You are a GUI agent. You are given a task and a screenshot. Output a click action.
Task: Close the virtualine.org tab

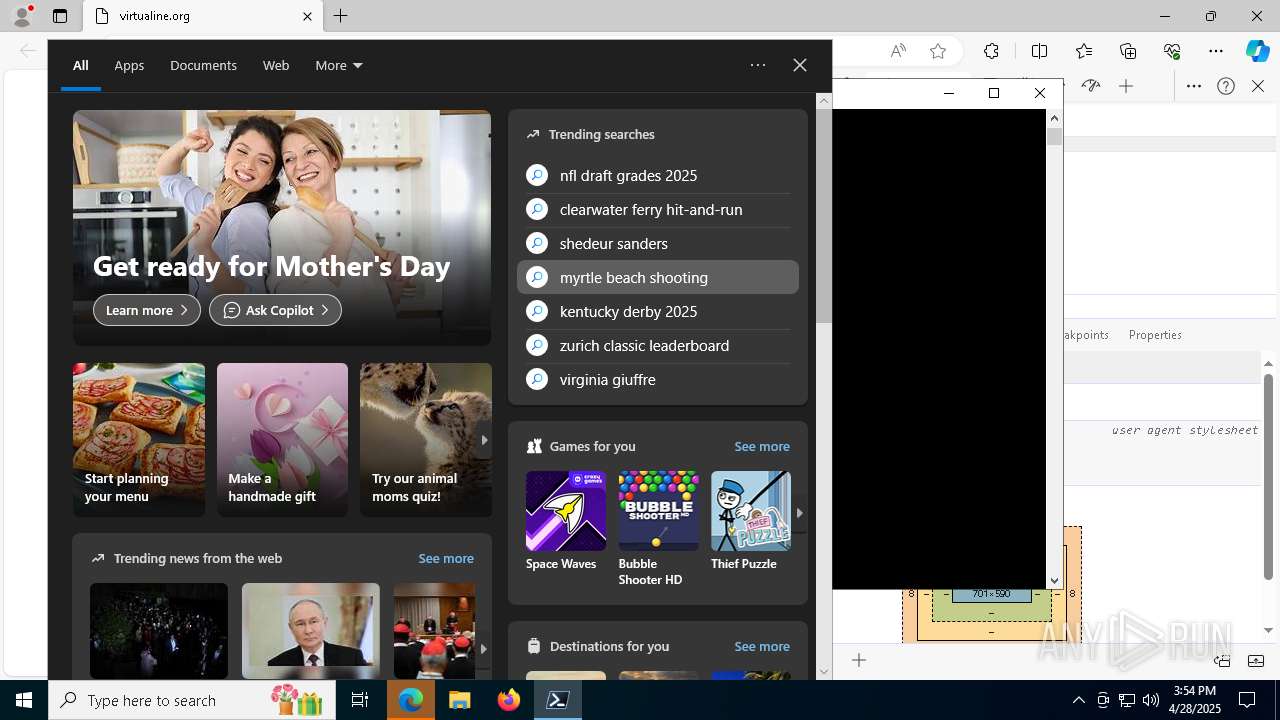pyautogui.click(x=307, y=16)
